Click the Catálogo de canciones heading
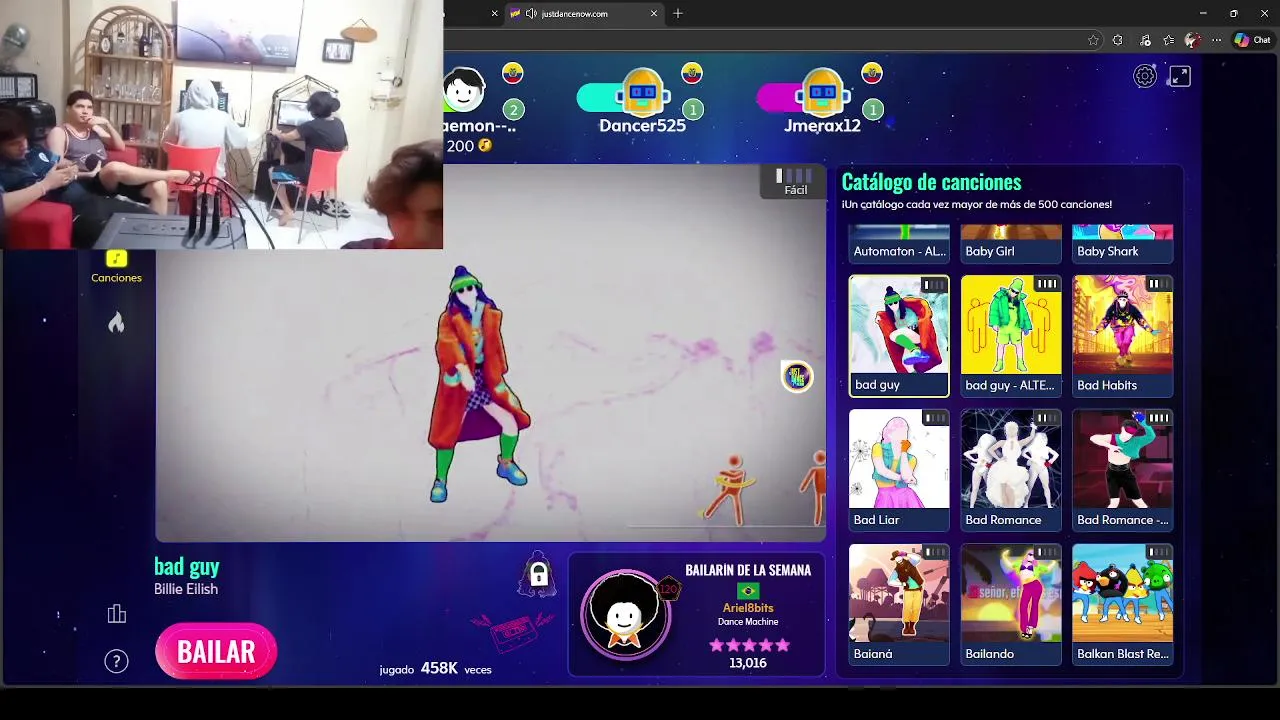 point(931,182)
